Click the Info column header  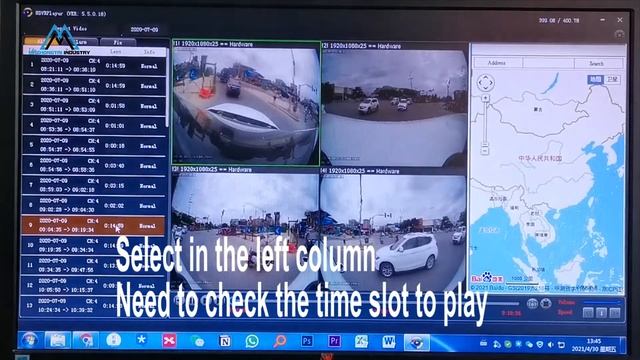coord(149,52)
